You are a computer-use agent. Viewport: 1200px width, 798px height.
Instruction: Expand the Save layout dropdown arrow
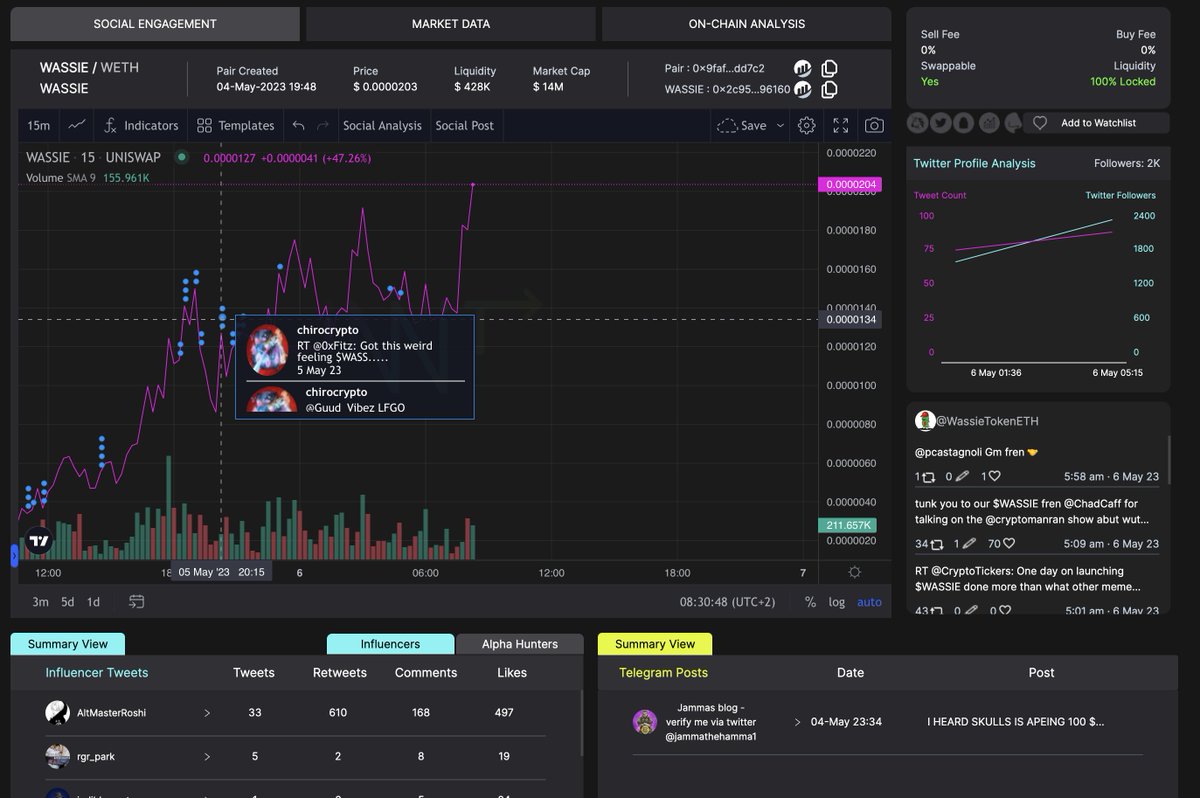pyautogui.click(x=778, y=125)
